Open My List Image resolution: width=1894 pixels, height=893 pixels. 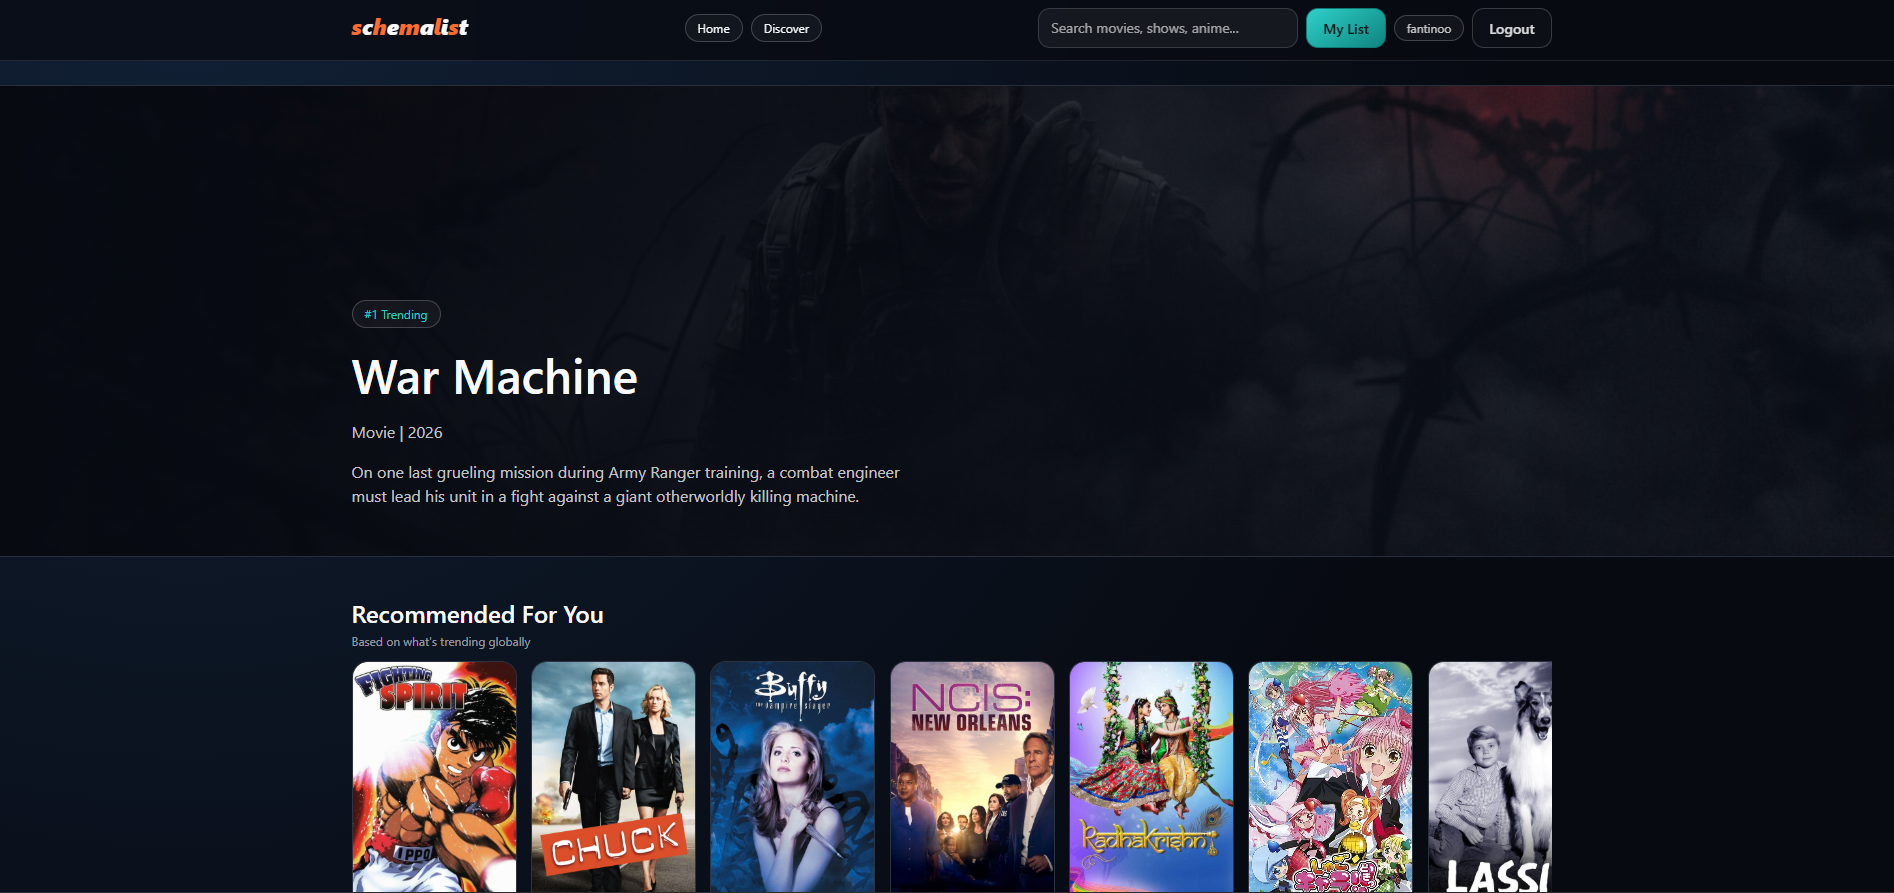[1346, 28]
